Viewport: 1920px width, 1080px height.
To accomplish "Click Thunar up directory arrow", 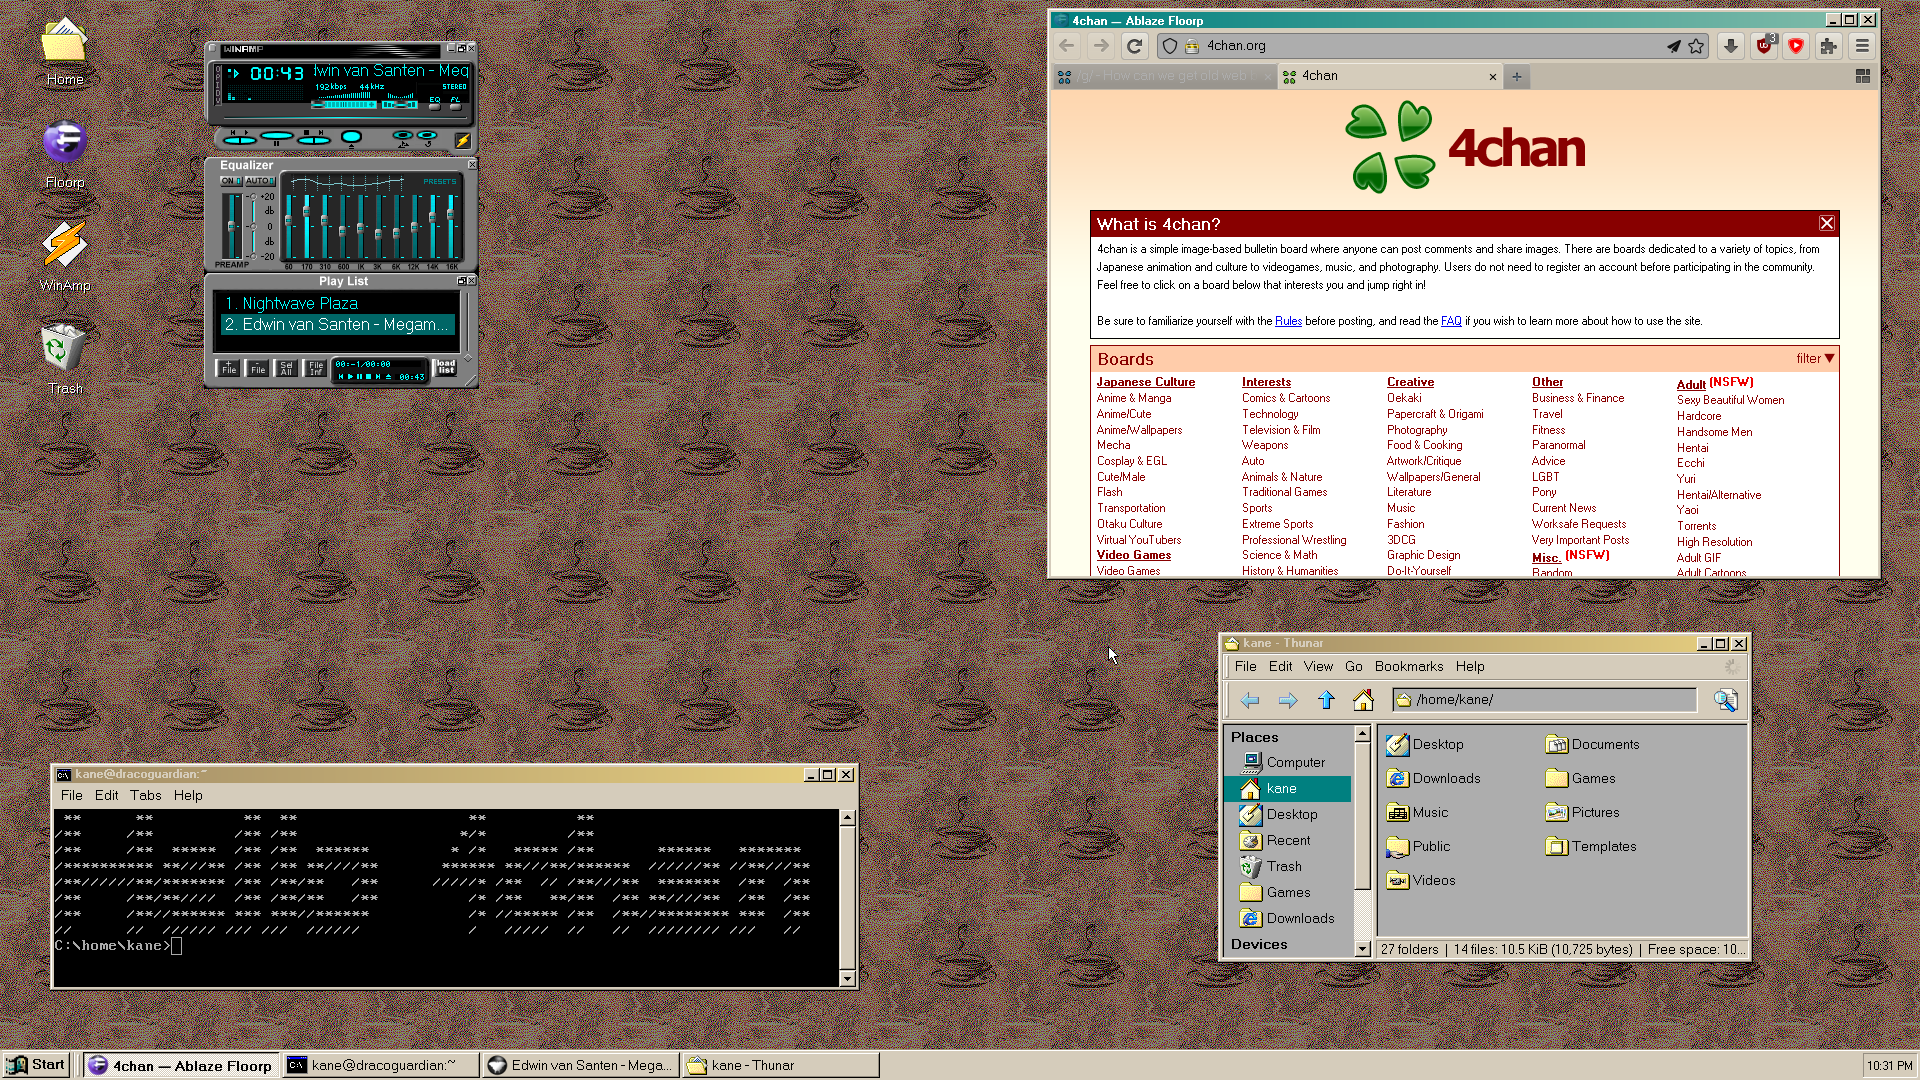I will click(x=1326, y=700).
